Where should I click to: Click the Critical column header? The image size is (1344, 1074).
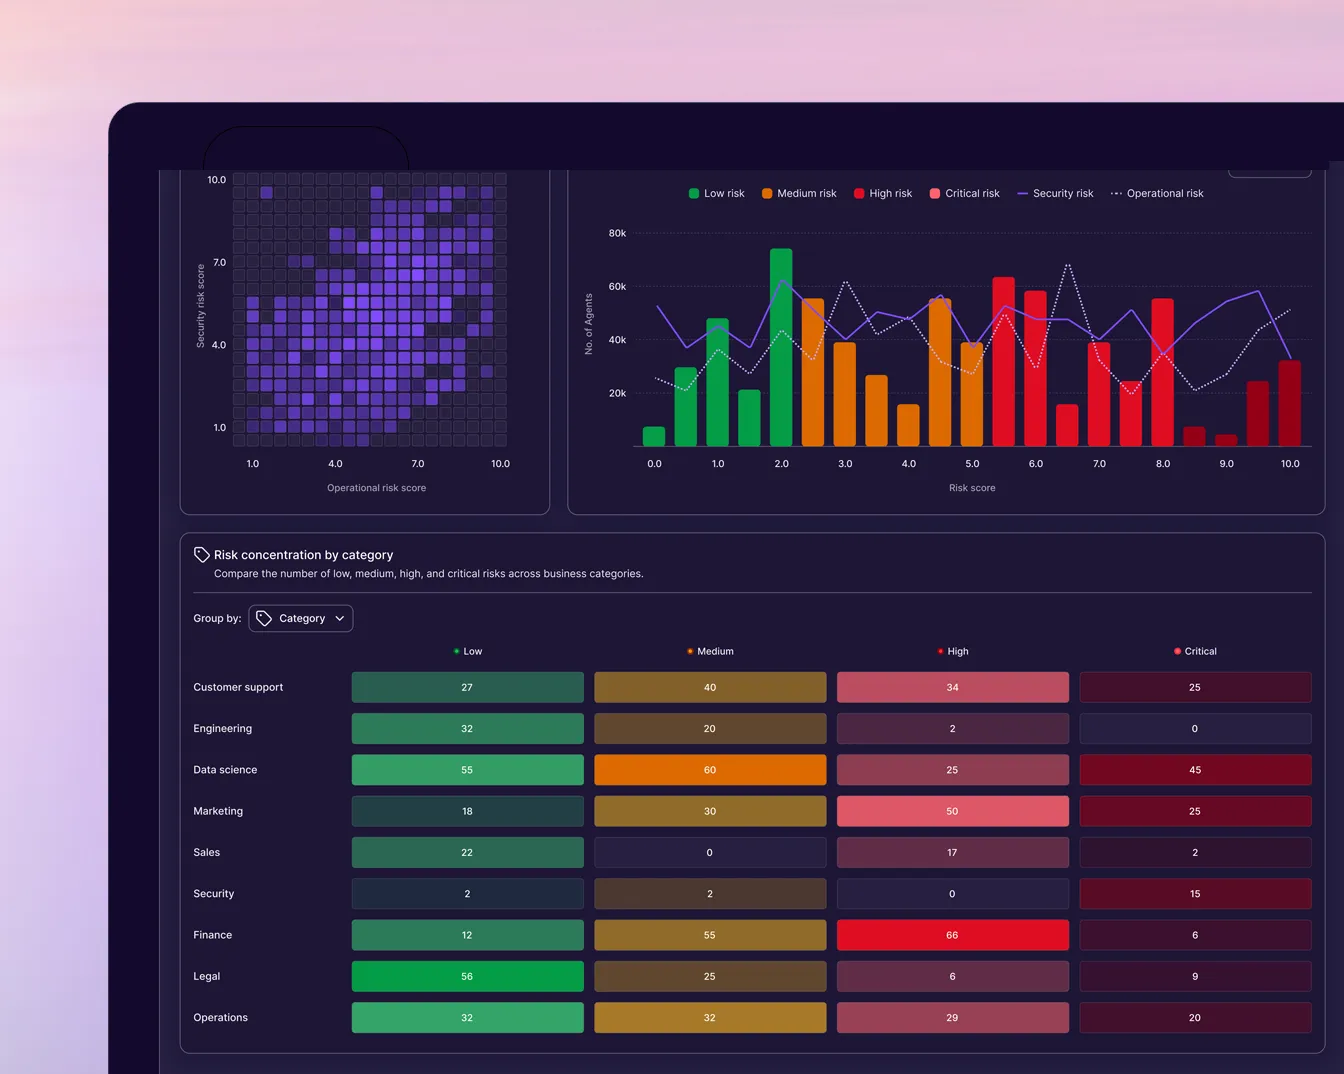[x=1195, y=651]
